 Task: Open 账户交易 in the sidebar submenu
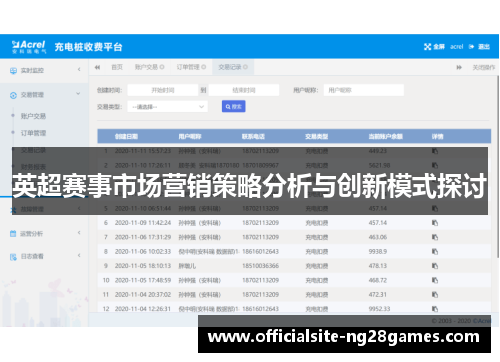33,116
